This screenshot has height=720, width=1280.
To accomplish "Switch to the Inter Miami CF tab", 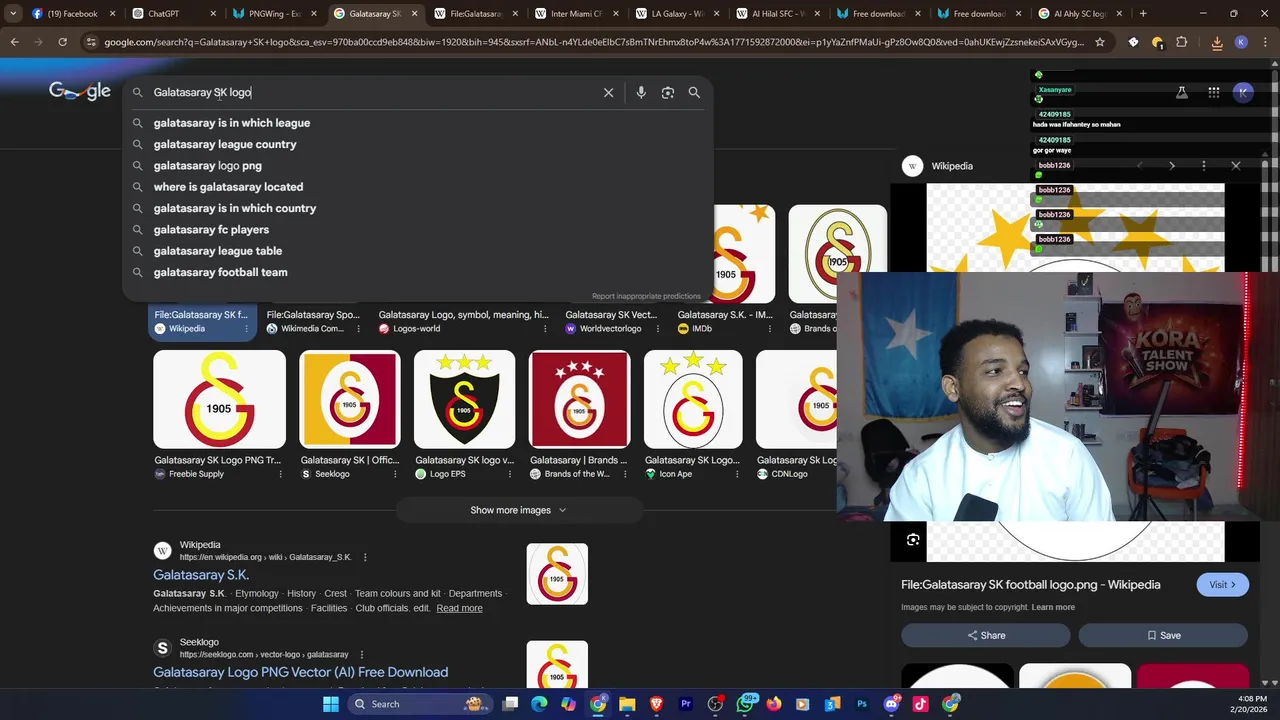I will pyautogui.click(x=575, y=14).
